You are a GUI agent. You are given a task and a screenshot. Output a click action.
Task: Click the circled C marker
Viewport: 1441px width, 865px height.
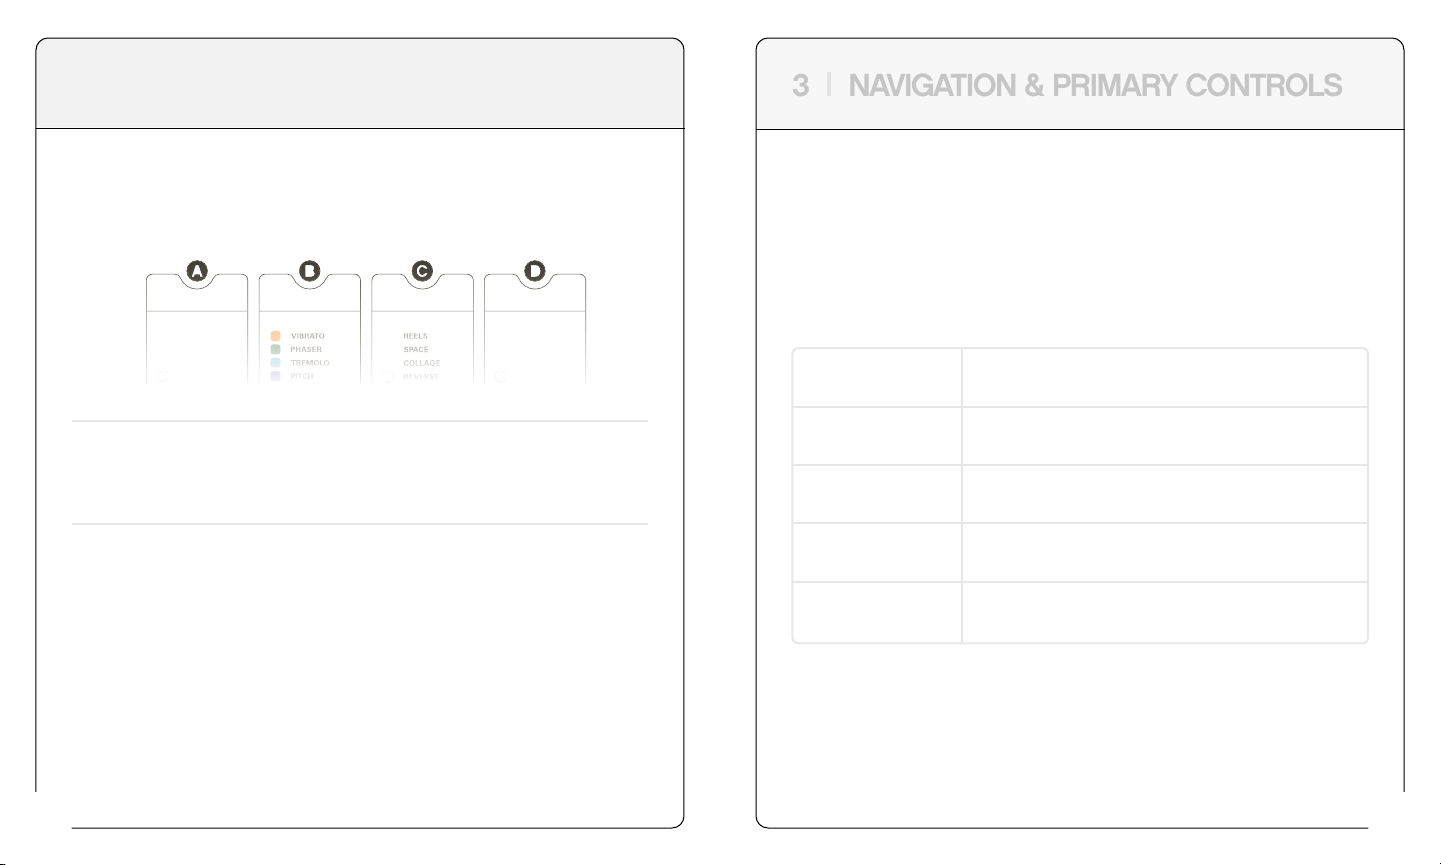tap(422, 271)
